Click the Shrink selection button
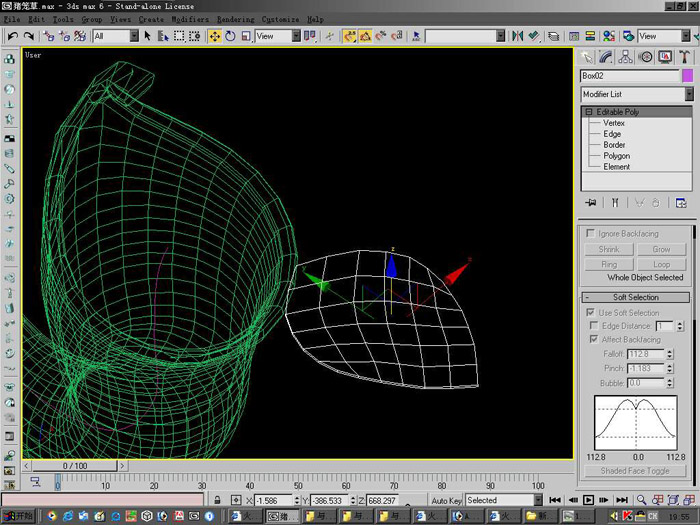 [x=608, y=249]
